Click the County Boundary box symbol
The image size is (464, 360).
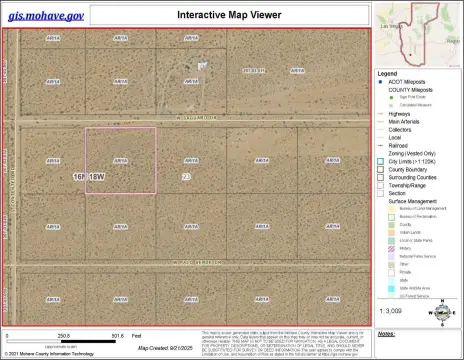click(x=380, y=169)
